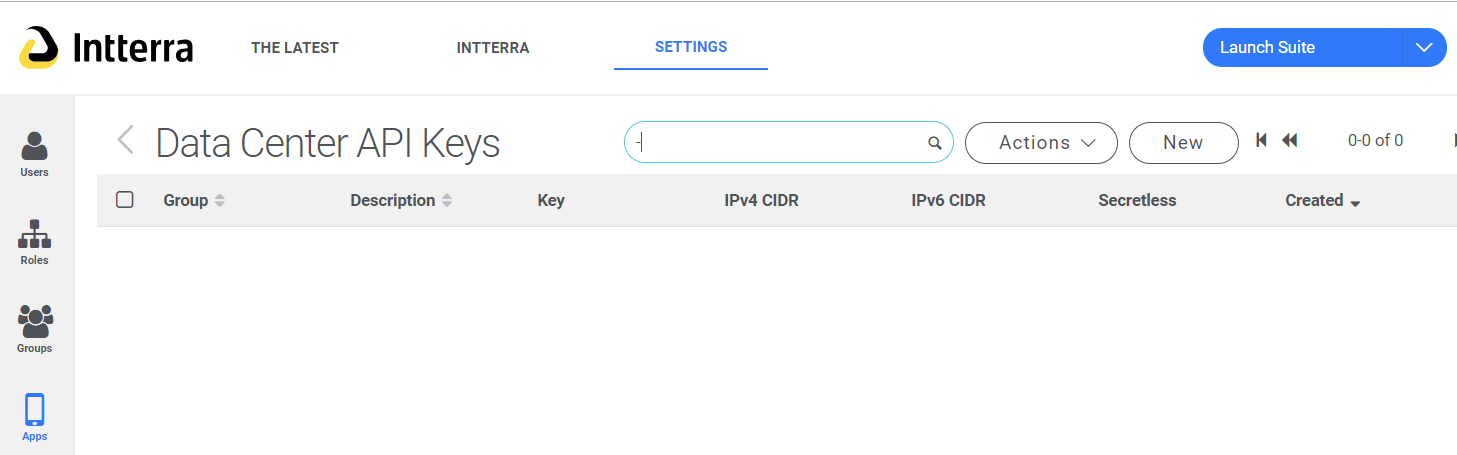Toggle the select-all rows checkbox
Screen dimensions: 1457x455
tap(125, 200)
